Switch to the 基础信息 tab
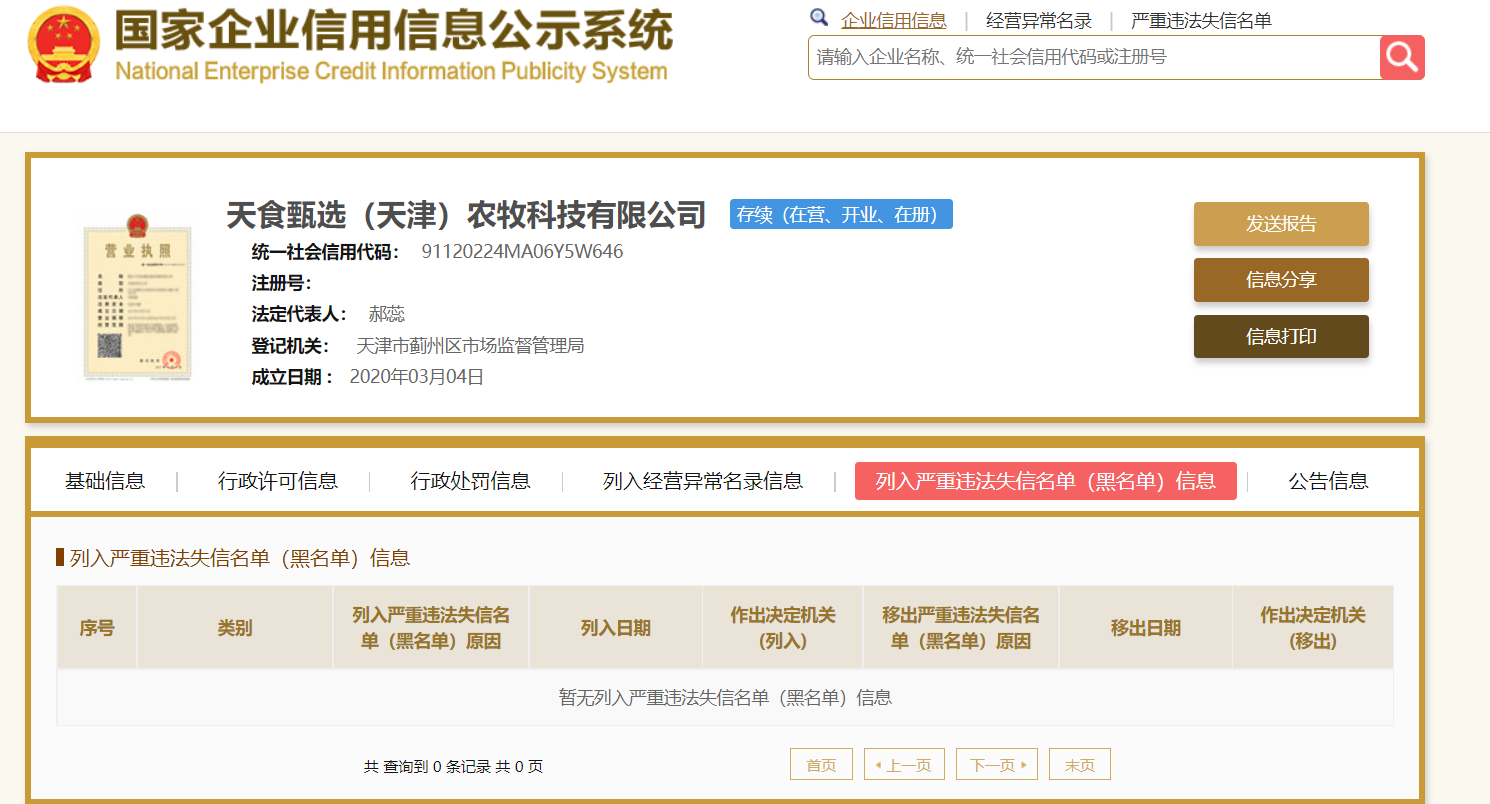The width and height of the screenshot is (1490, 804). [105, 481]
